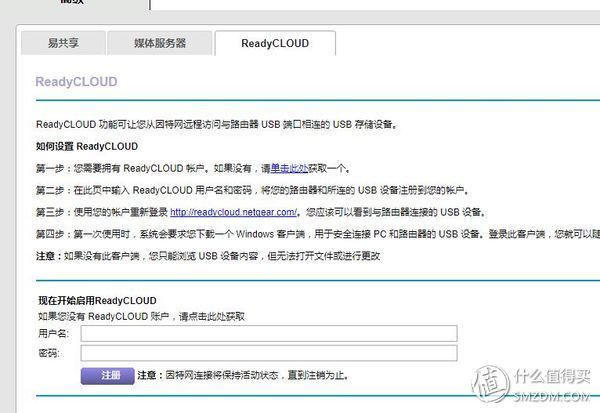
Task: Click the 用户名 label
Action: (x=54, y=334)
